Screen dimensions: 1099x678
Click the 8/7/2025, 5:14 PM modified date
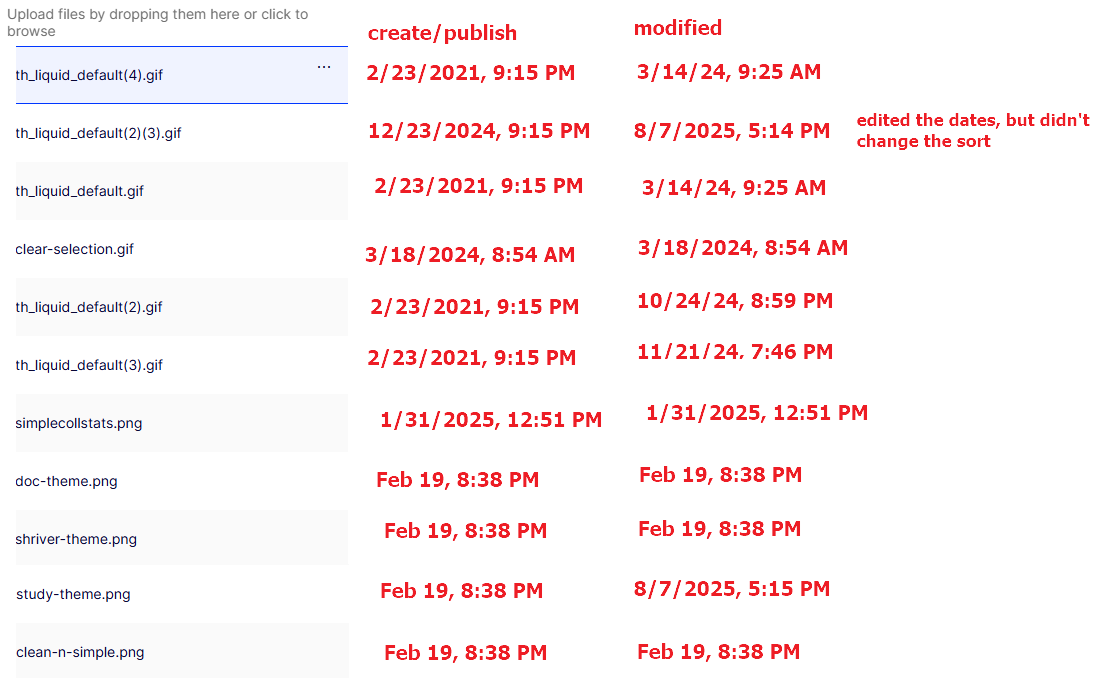coord(731,130)
